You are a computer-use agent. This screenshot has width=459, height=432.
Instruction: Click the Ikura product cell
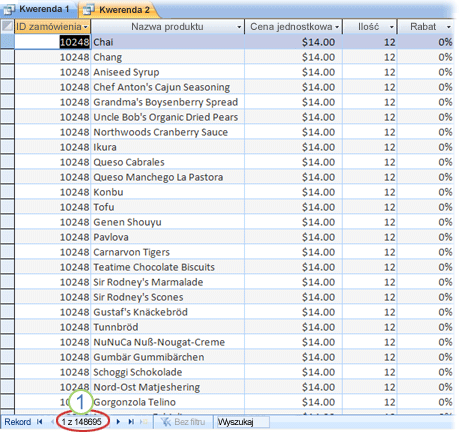pyautogui.click(x=168, y=147)
